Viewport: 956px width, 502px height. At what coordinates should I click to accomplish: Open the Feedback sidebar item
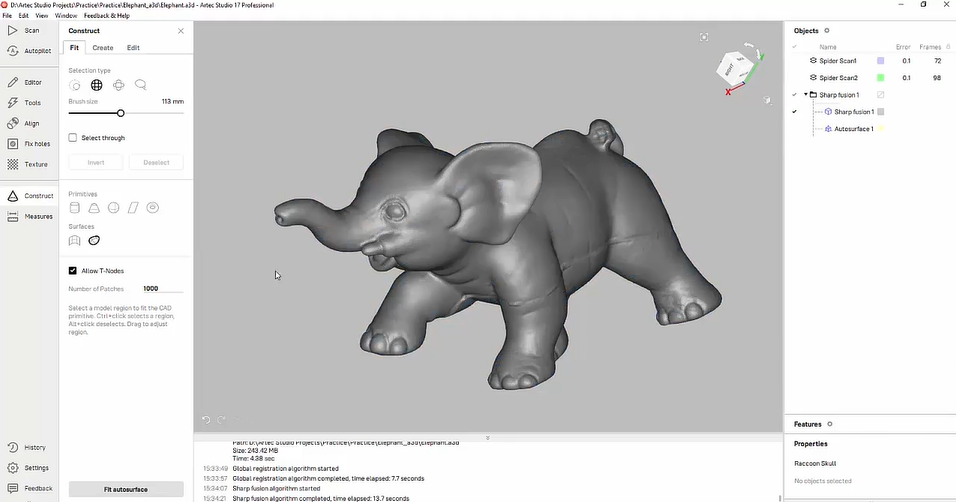pyautogui.click(x=30, y=488)
